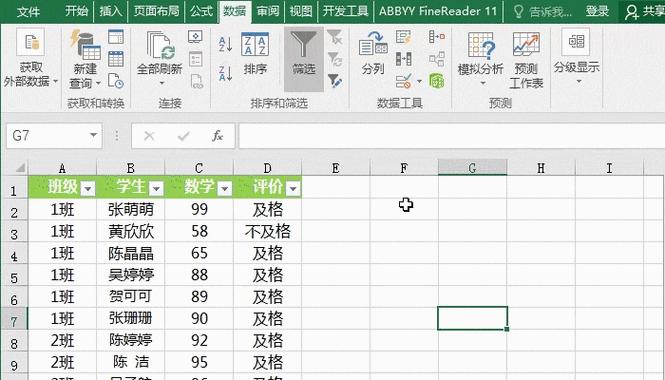
Task: Switch to the 插入 (Insert) tab
Action: point(111,11)
